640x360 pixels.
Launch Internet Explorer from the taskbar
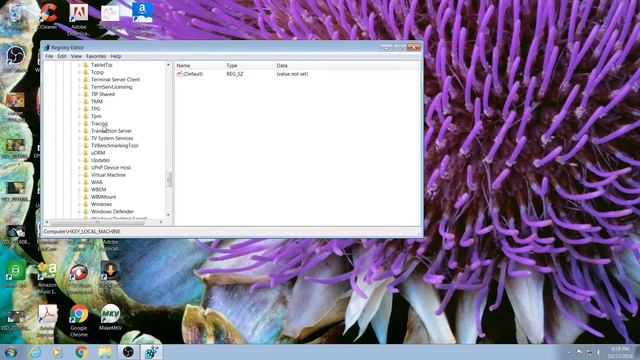coord(35,352)
